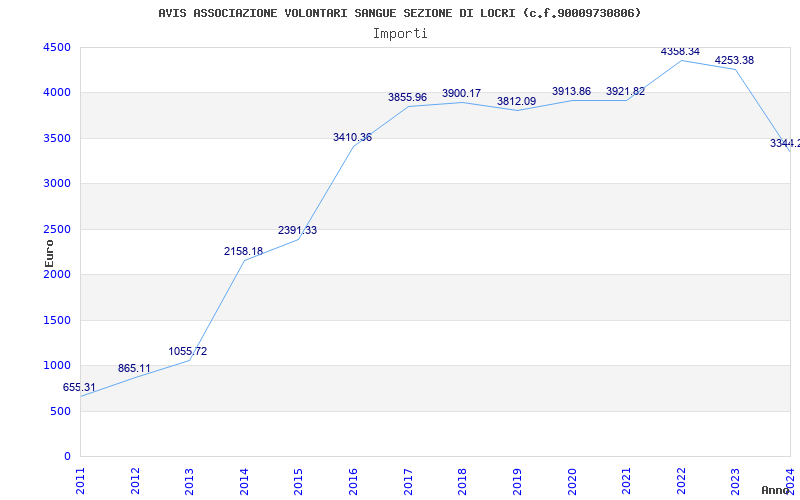The height and width of the screenshot is (500, 800).
Task: Click the 2017 x-axis year label
Action: click(x=408, y=481)
